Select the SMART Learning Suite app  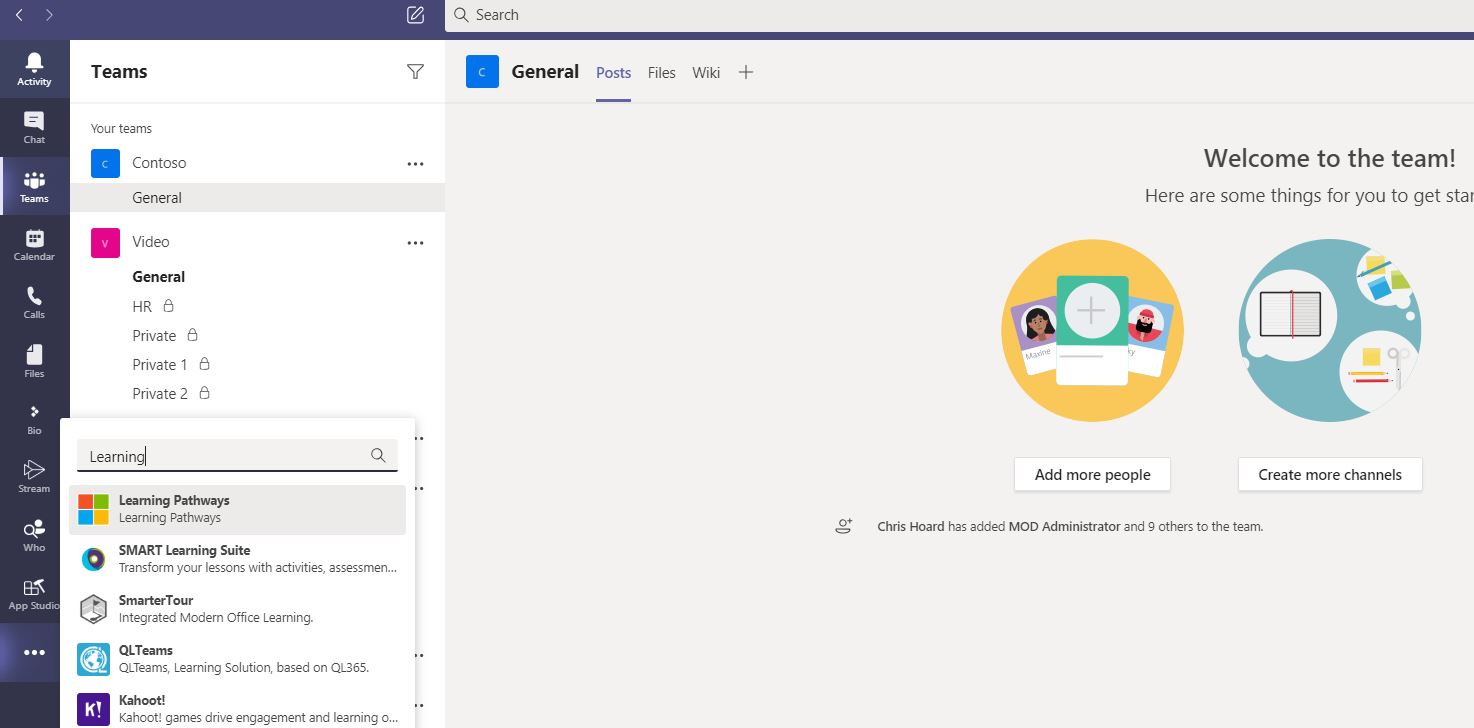[237, 559]
